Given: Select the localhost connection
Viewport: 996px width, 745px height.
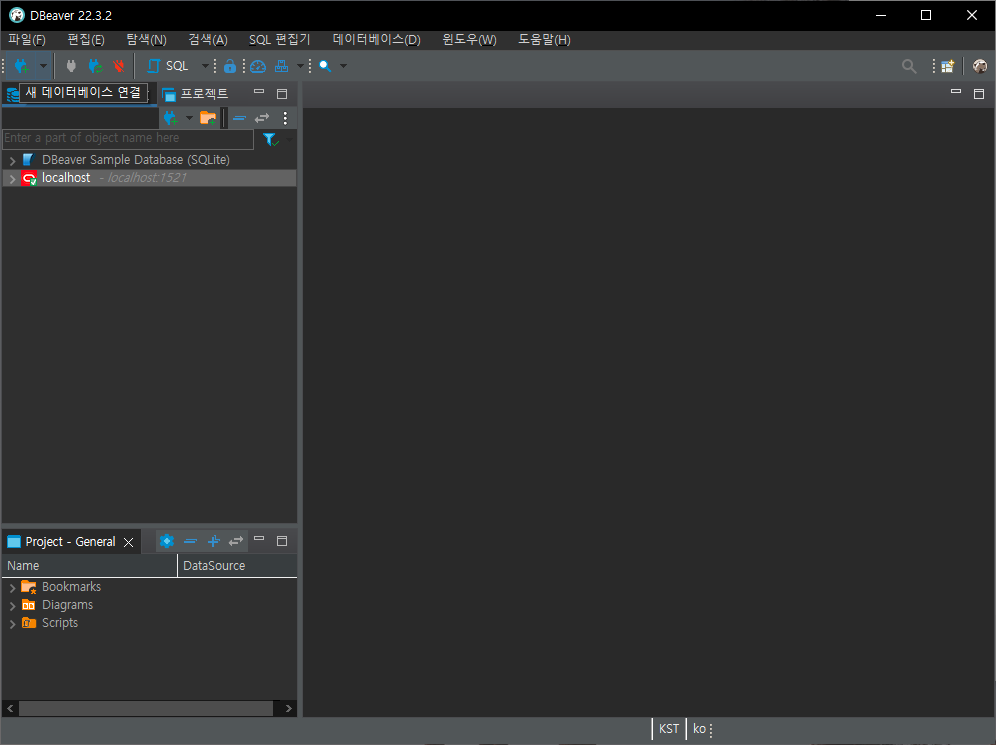Looking at the screenshot, I should [x=66, y=178].
